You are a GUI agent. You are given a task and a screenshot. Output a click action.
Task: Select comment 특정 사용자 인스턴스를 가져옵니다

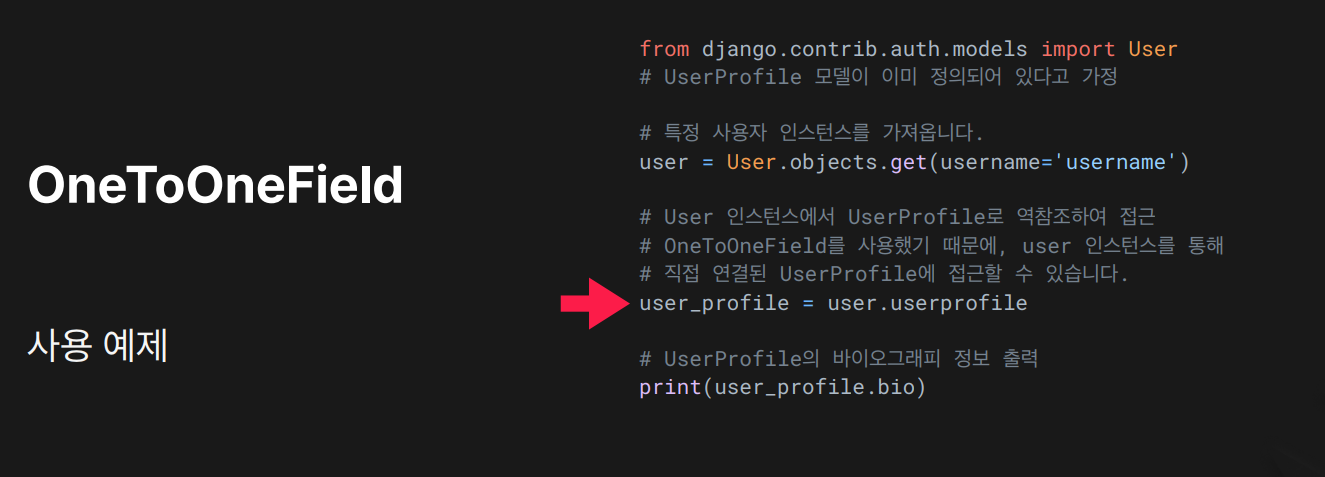click(x=811, y=133)
